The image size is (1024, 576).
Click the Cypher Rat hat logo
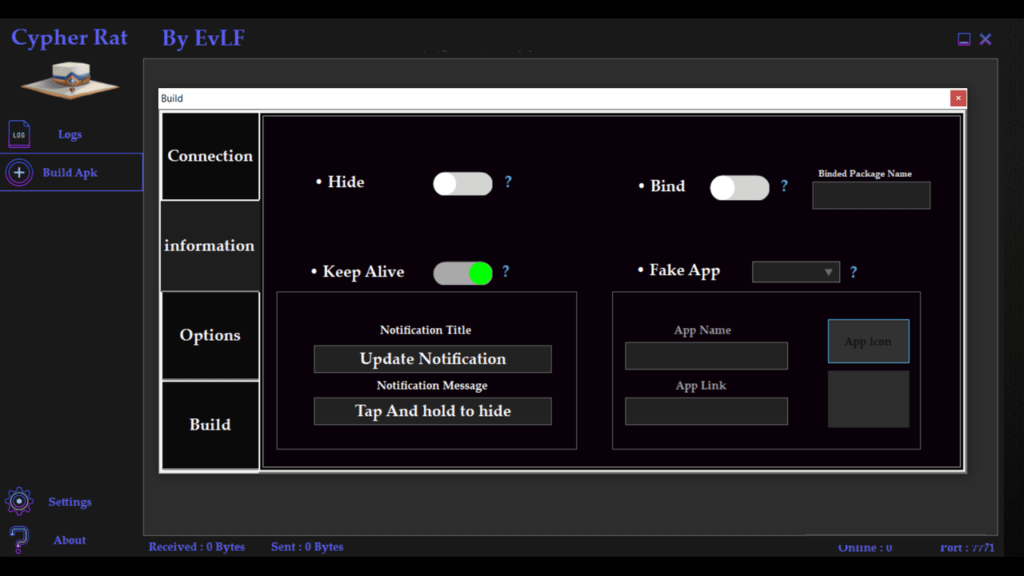click(x=70, y=80)
